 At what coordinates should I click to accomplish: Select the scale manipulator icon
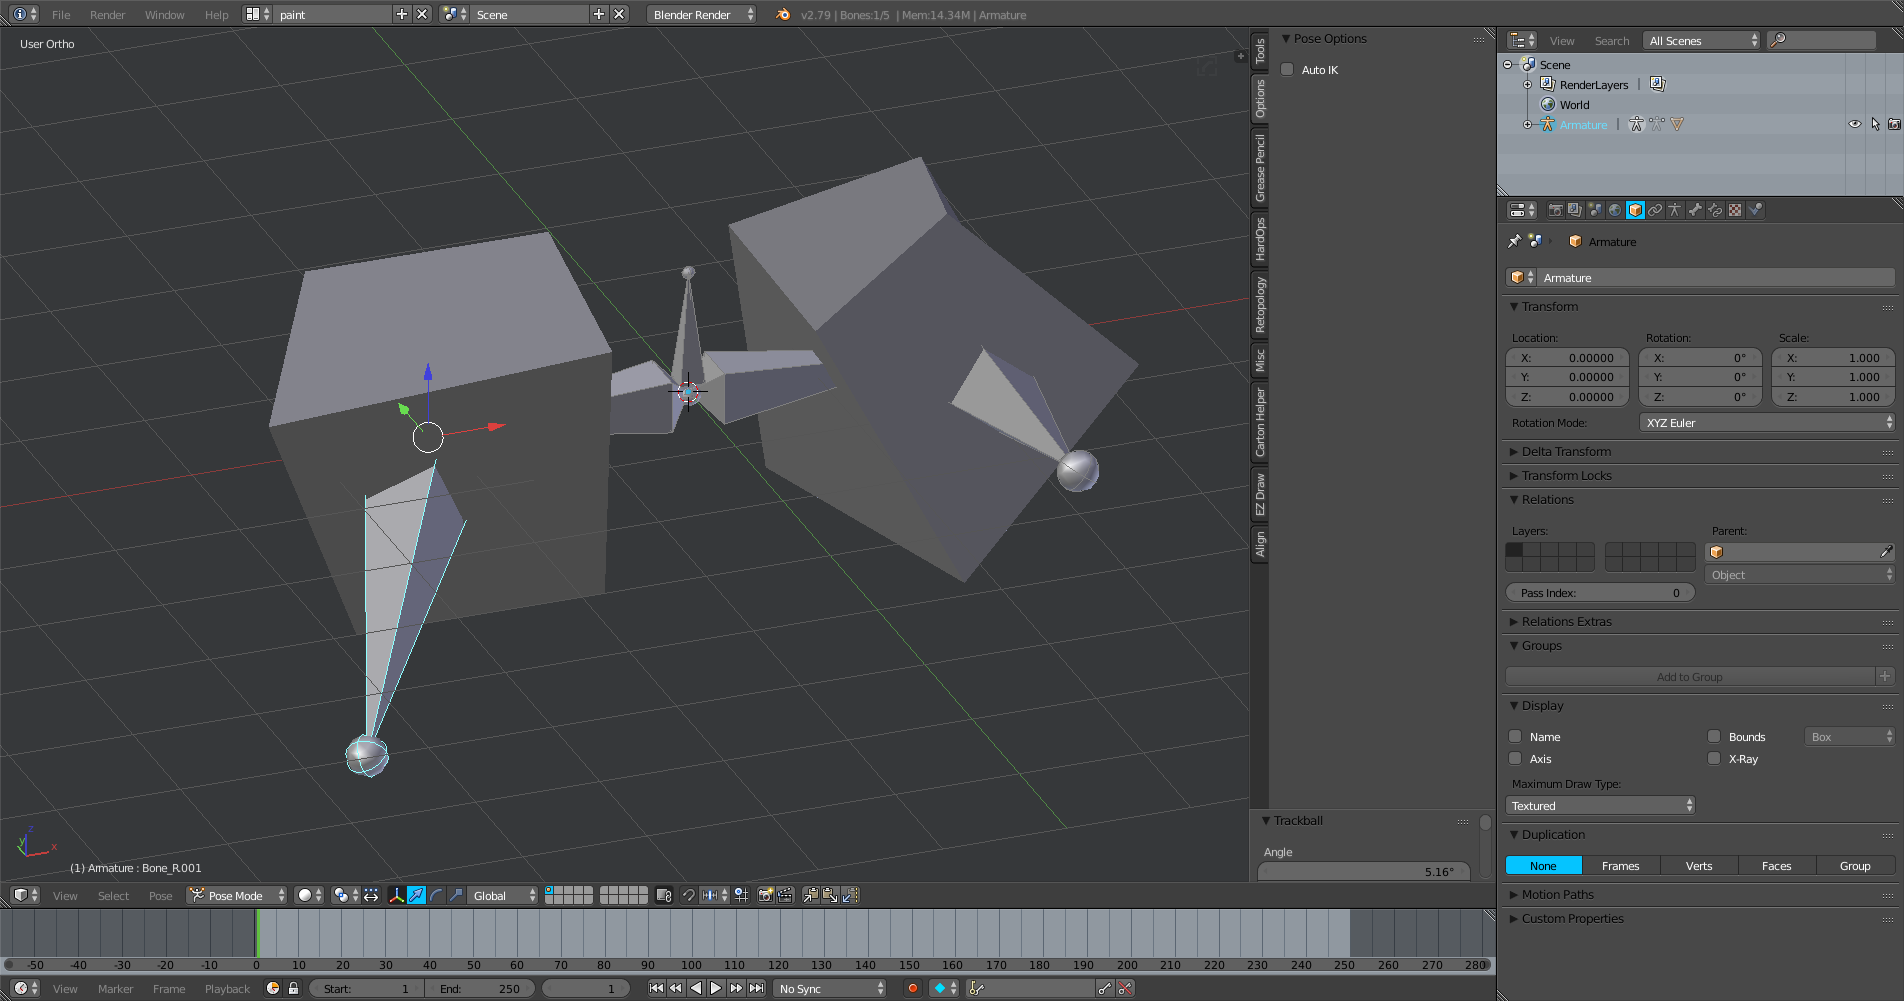coord(456,895)
